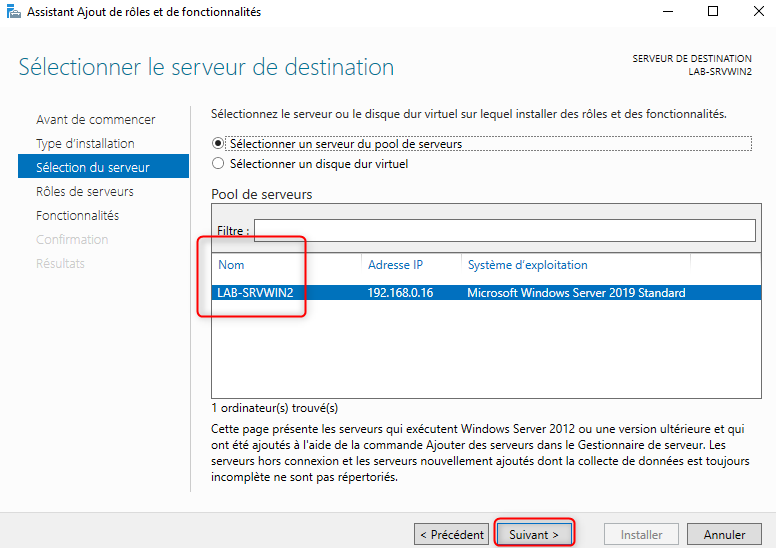Click the Précédent button
The image size is (776, 548).
click(451, 535)
